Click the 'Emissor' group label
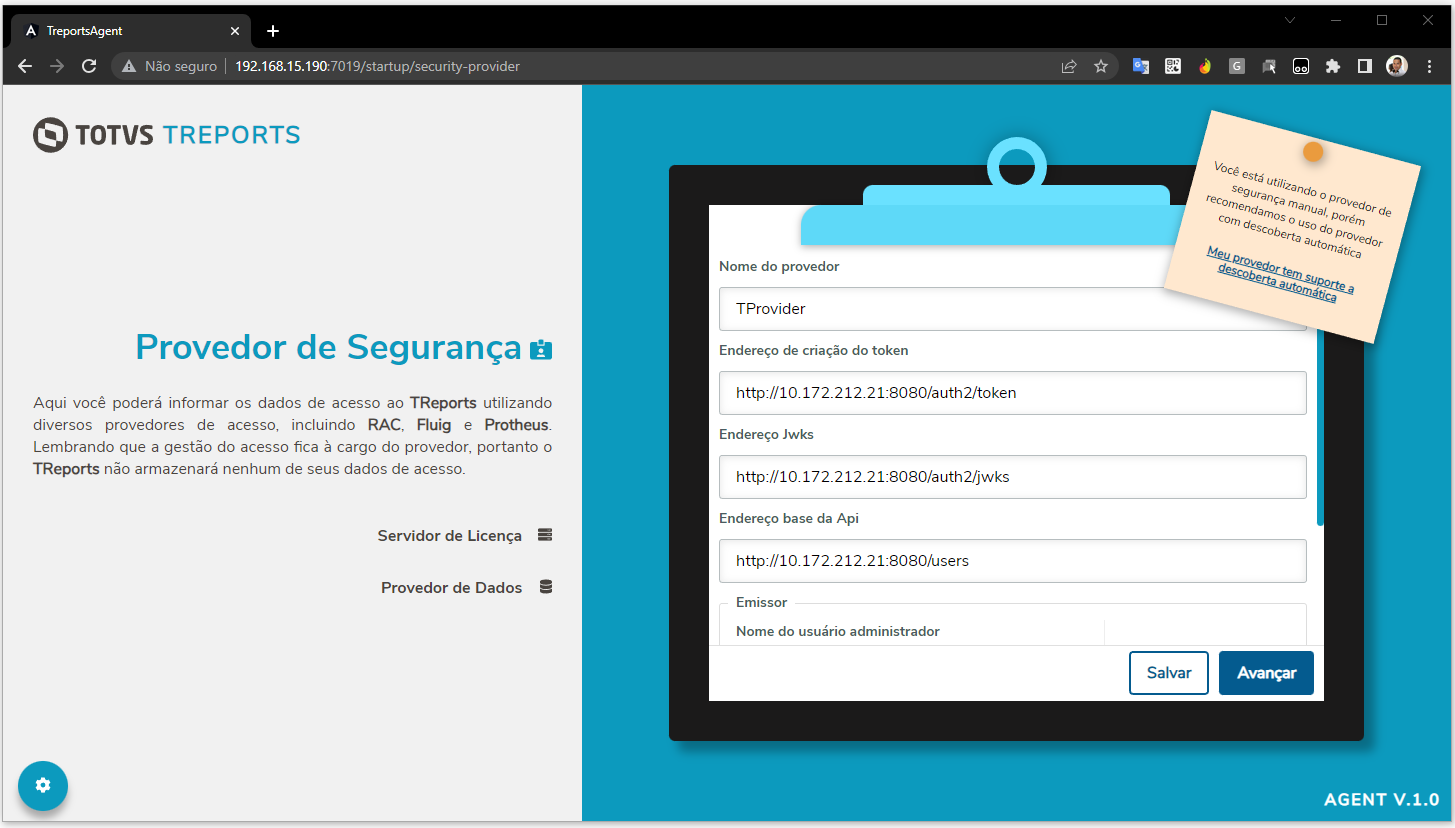Screen dimensions: 1455x828 (x=762, y=602)
